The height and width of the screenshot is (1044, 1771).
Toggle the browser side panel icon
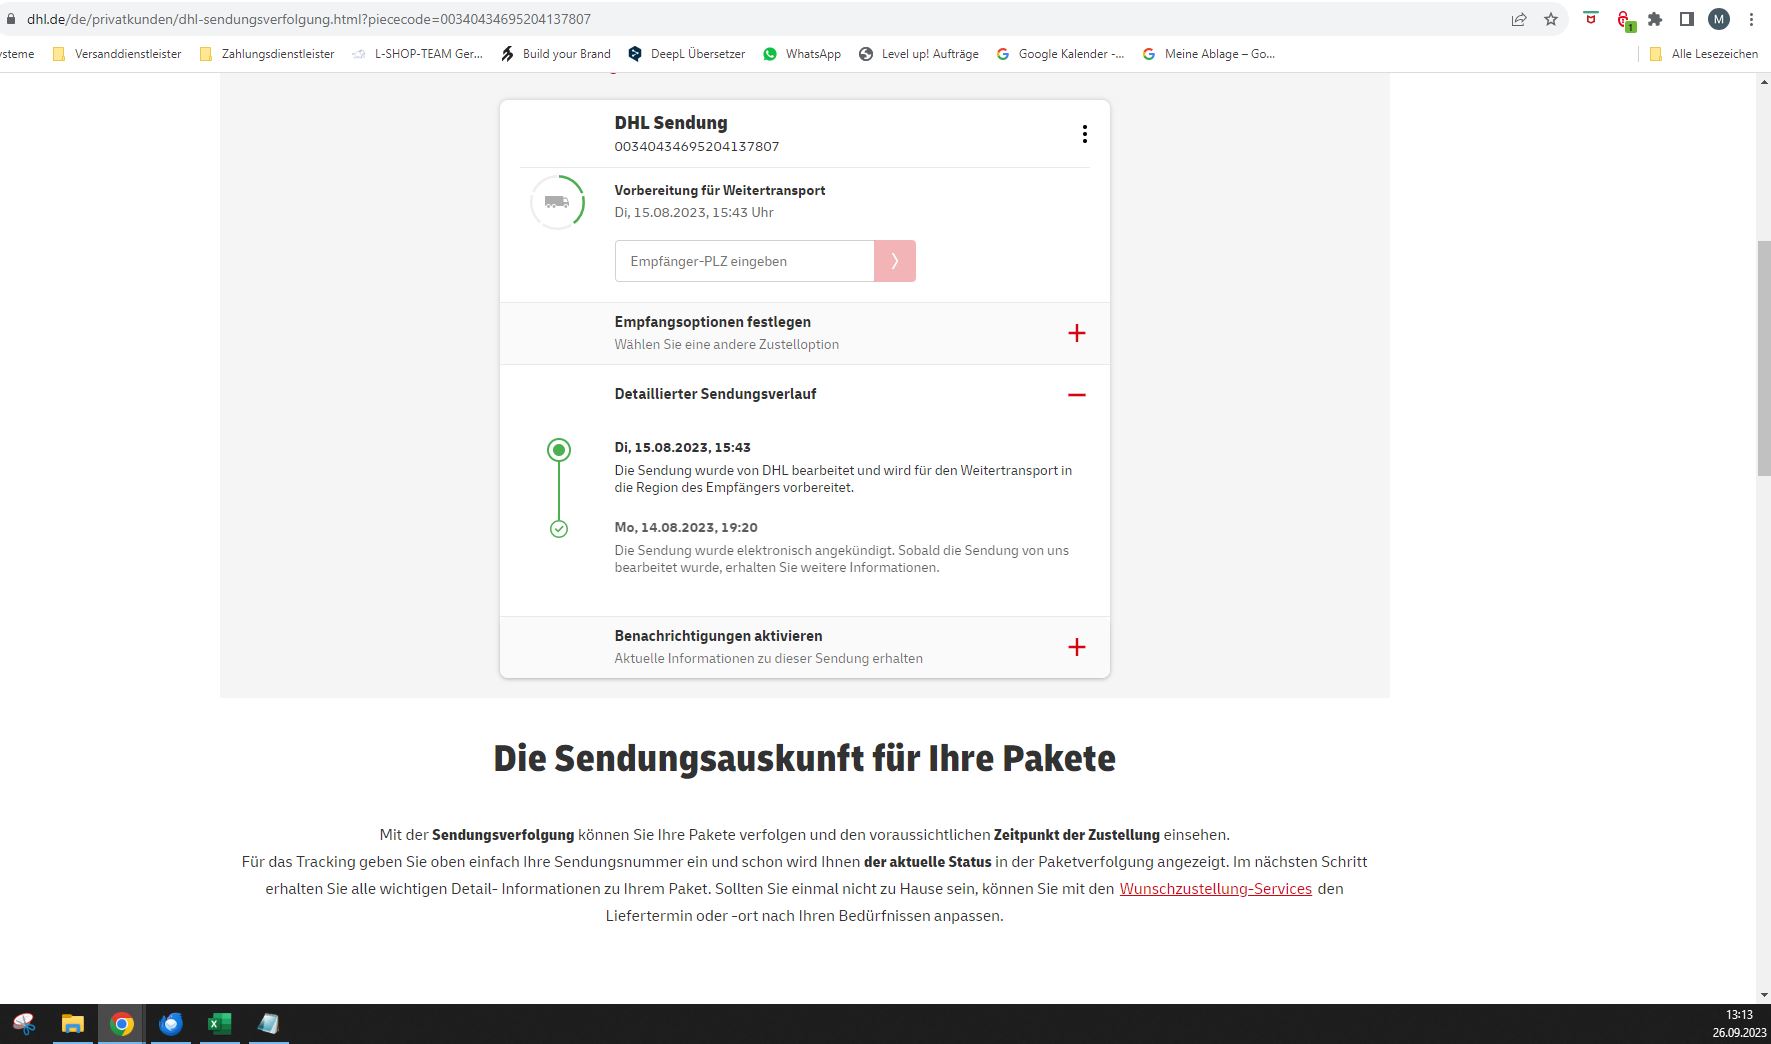click(x=1687, y=19)
